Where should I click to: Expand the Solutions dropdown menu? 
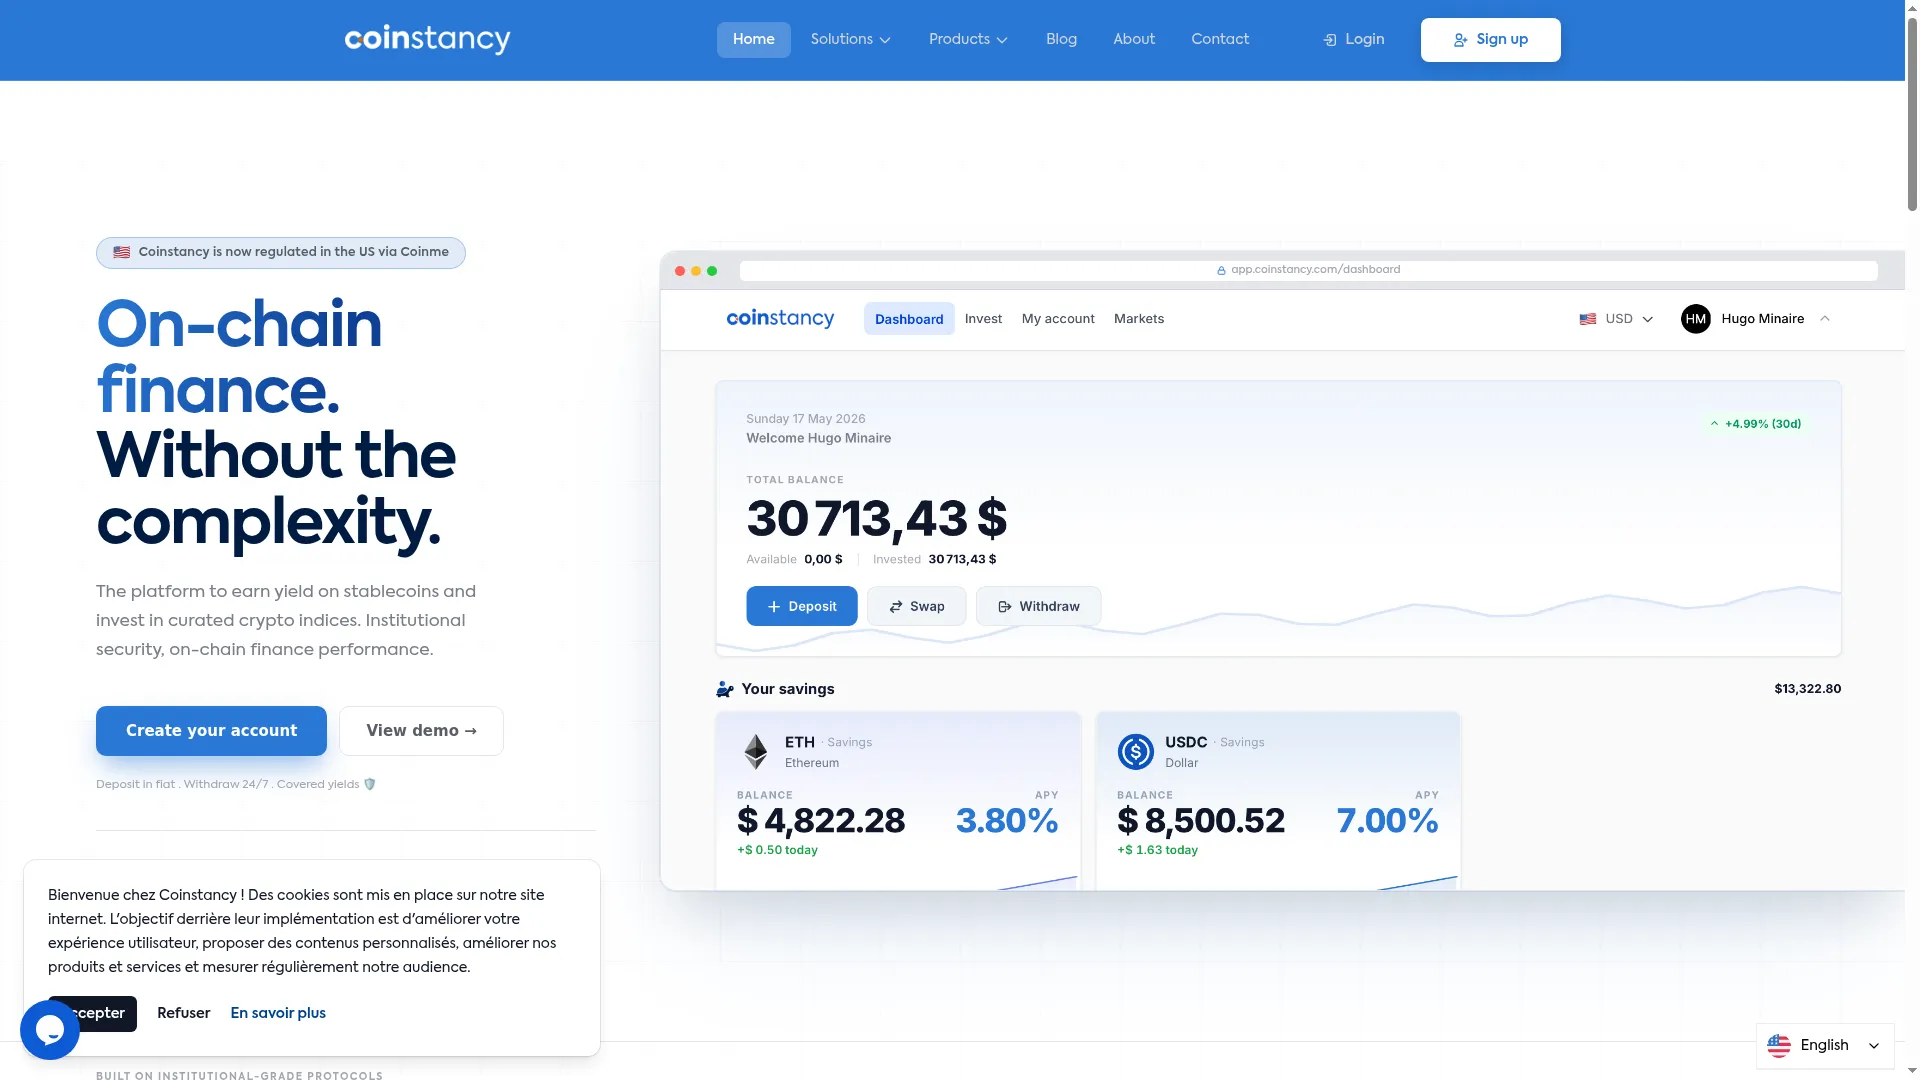pos(850,39)
